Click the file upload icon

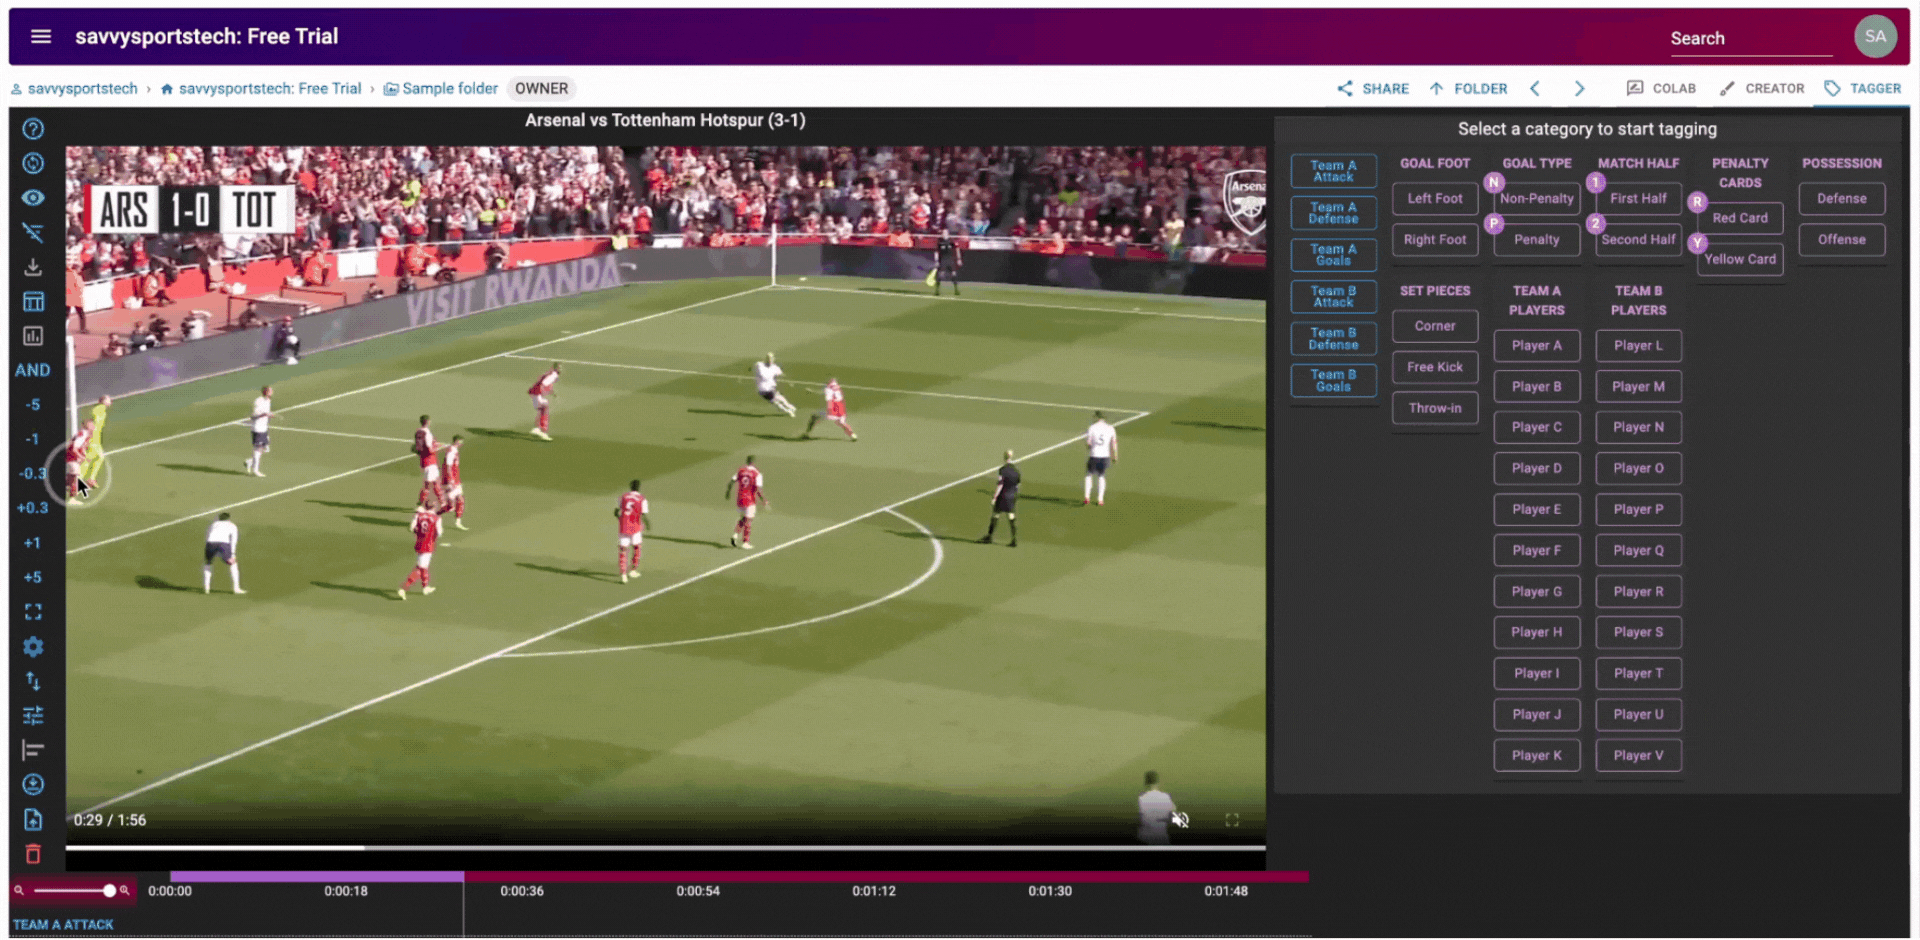coord(33,820)
